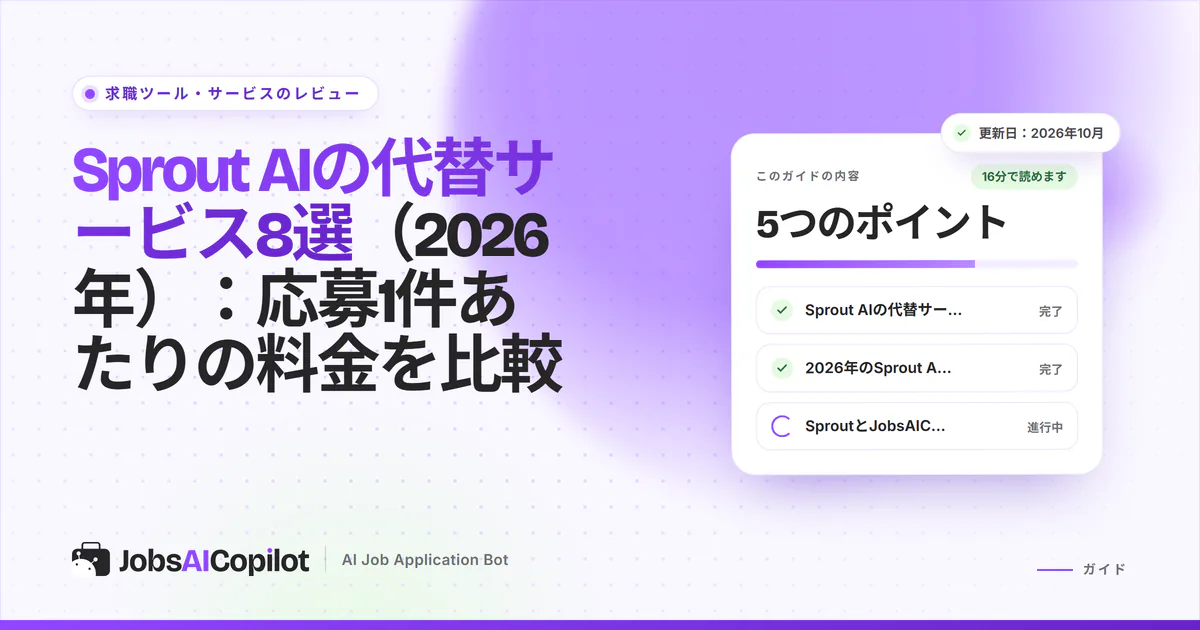This screenshot has height=630, width=1200.
Task: Click the loading spinner for 'SproutとJobsAIC…'
Action: [x=783, y=426]
